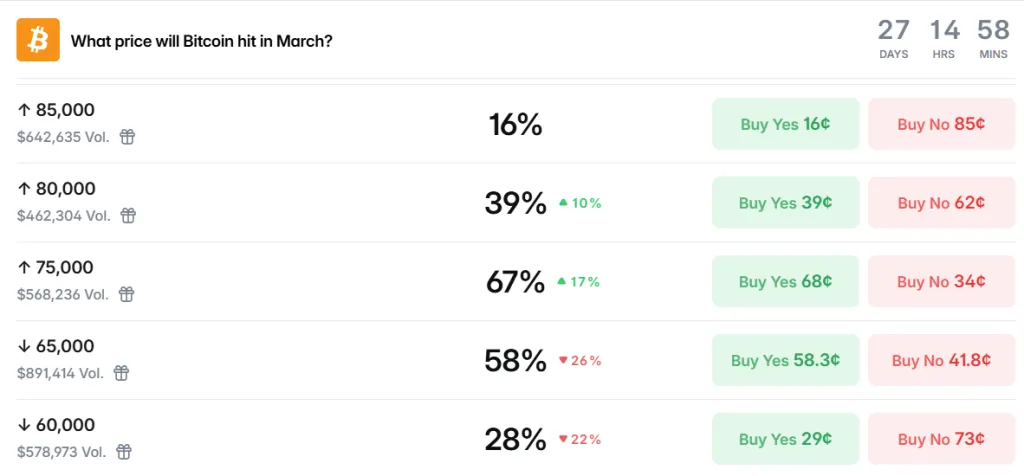Click the gift icon beside $891,414 Vol.
Viewport: 1024px width, 476px height.
point(121,373)
